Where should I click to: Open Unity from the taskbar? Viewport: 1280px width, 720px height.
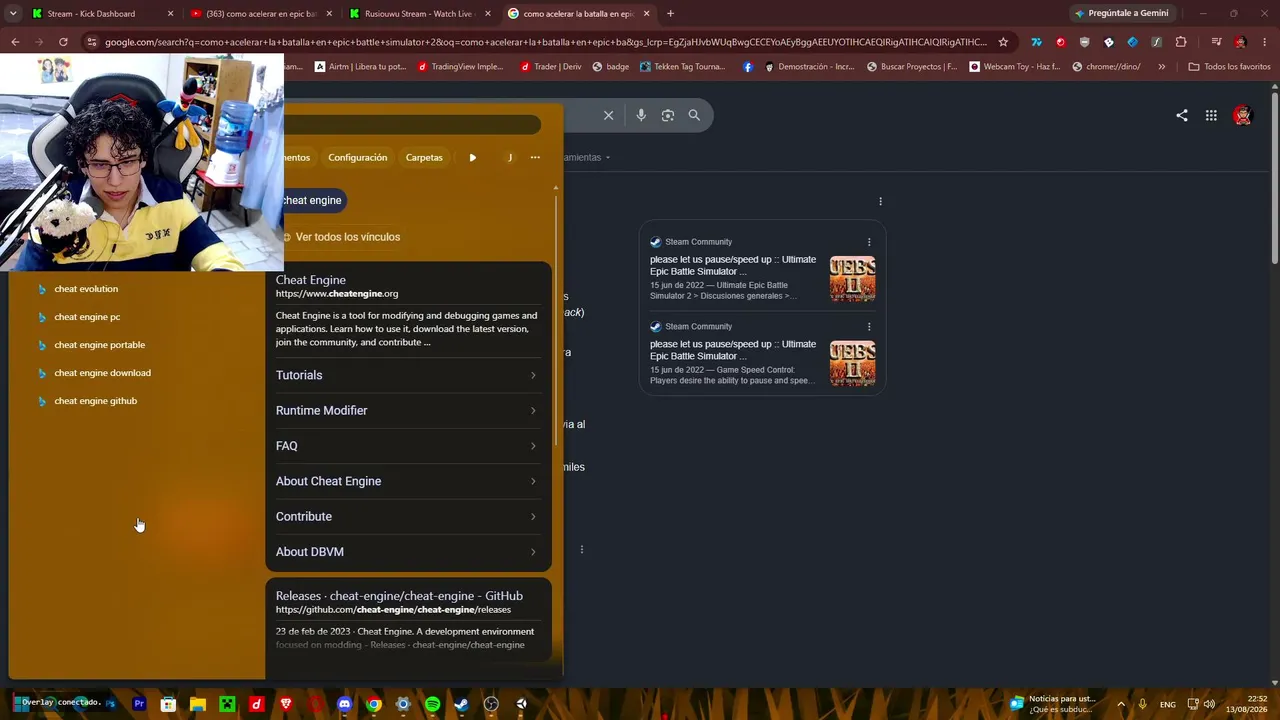pos(521,704)
